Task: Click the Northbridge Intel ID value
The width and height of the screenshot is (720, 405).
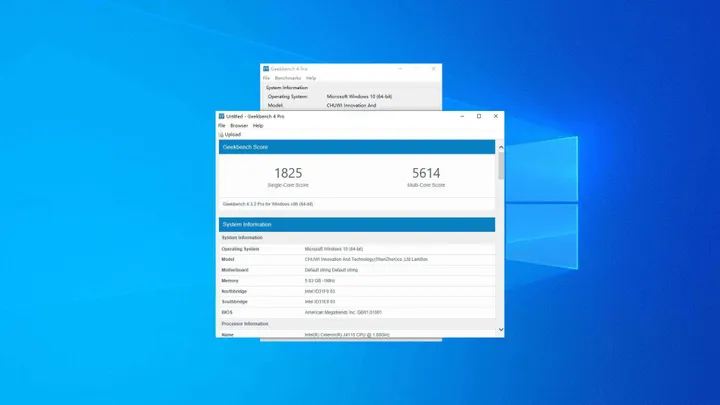Action: 320,291
